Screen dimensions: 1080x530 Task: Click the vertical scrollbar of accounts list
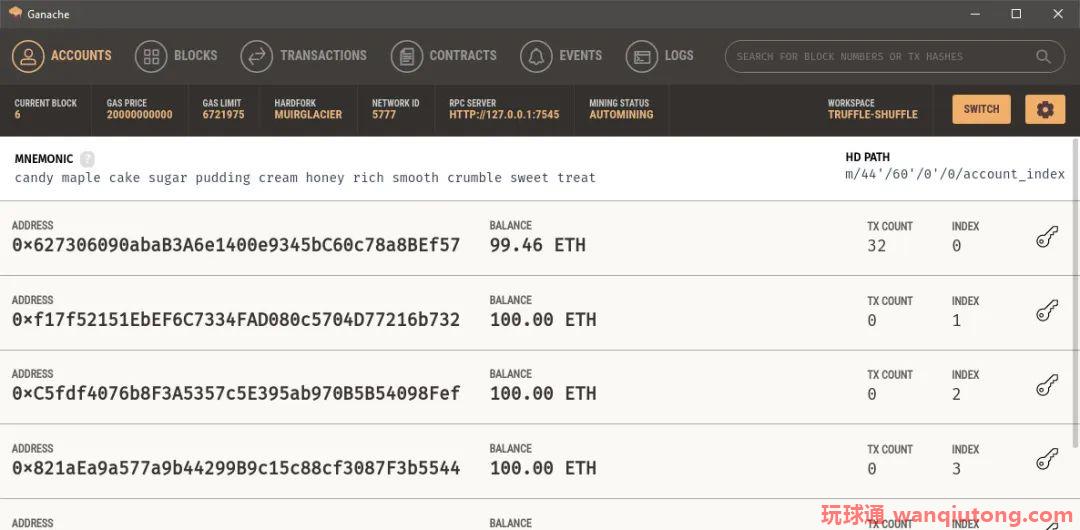tap(1076, 293)
